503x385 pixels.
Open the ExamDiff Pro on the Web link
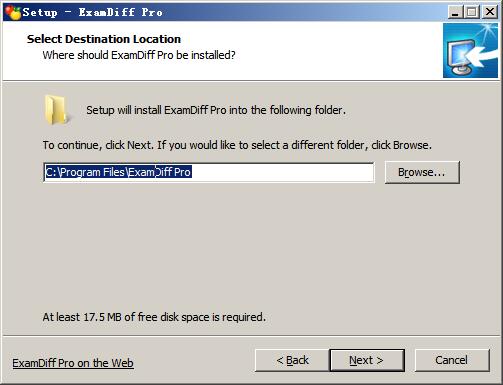tap(73, 363)
